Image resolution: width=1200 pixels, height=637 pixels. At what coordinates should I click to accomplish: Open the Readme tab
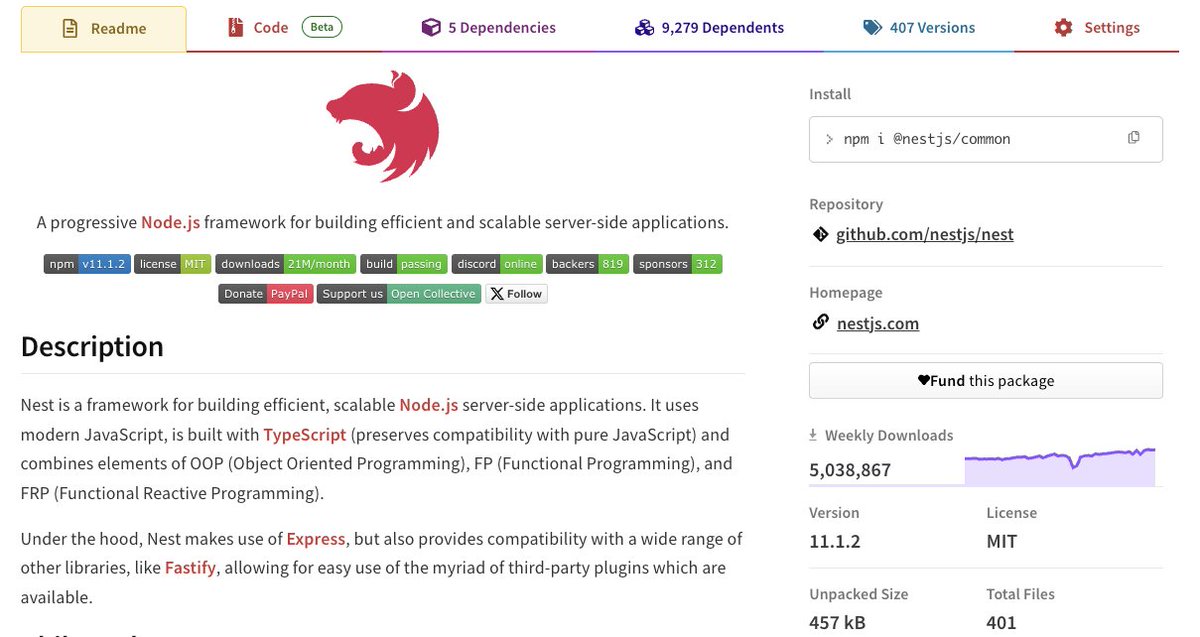tap(103, 28)
